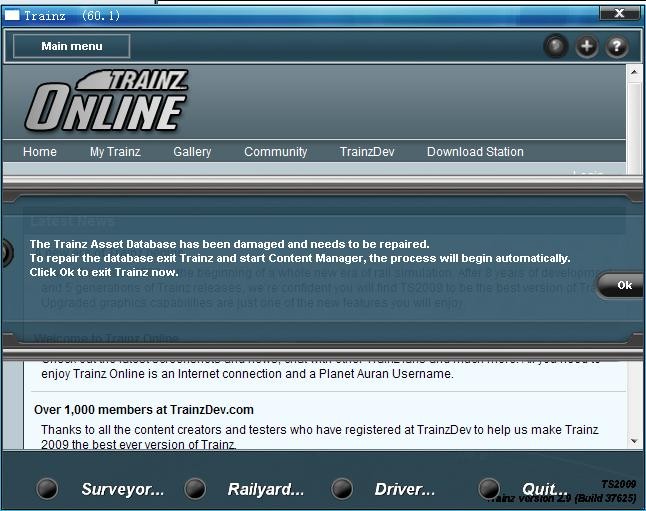Image resolution: width=646 pixels, height=511 pixels.
Task: Open the Download Station page
Action: [475, 152]
